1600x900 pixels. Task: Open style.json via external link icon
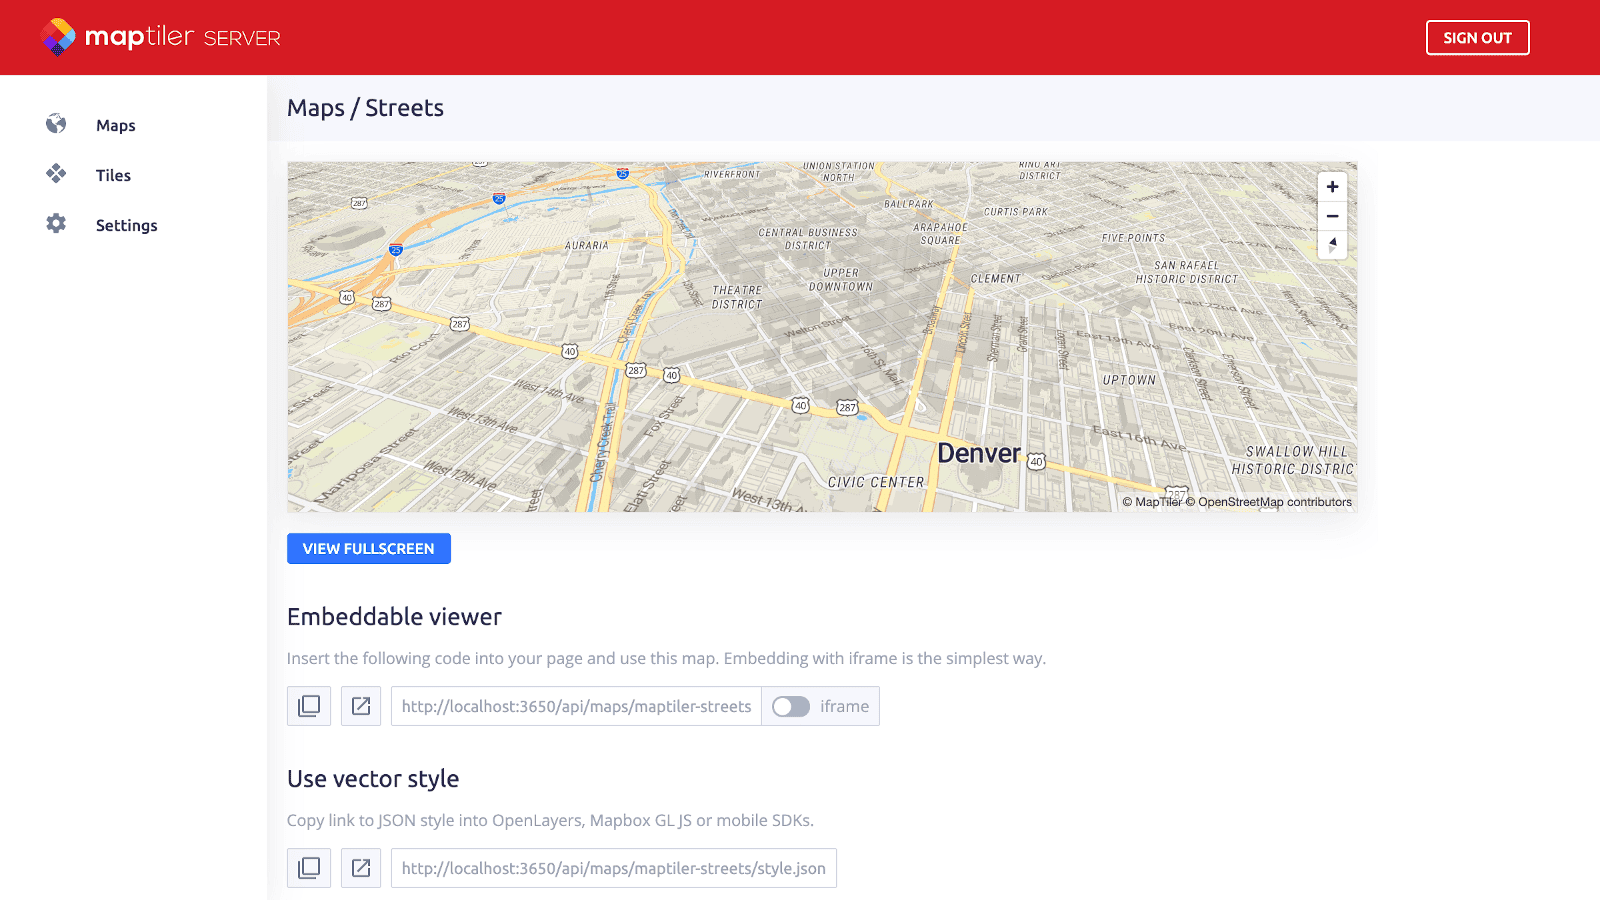coord(360,867)
